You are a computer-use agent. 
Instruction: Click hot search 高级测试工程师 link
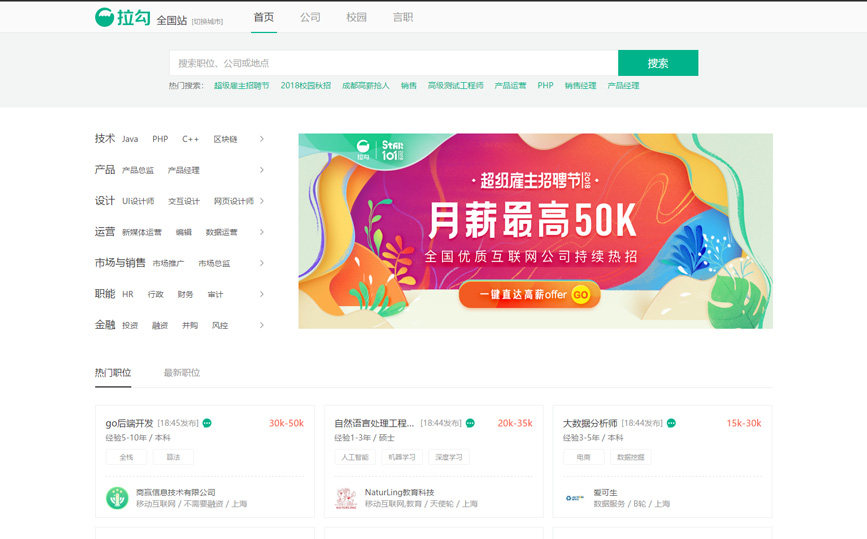click(456, 86)
